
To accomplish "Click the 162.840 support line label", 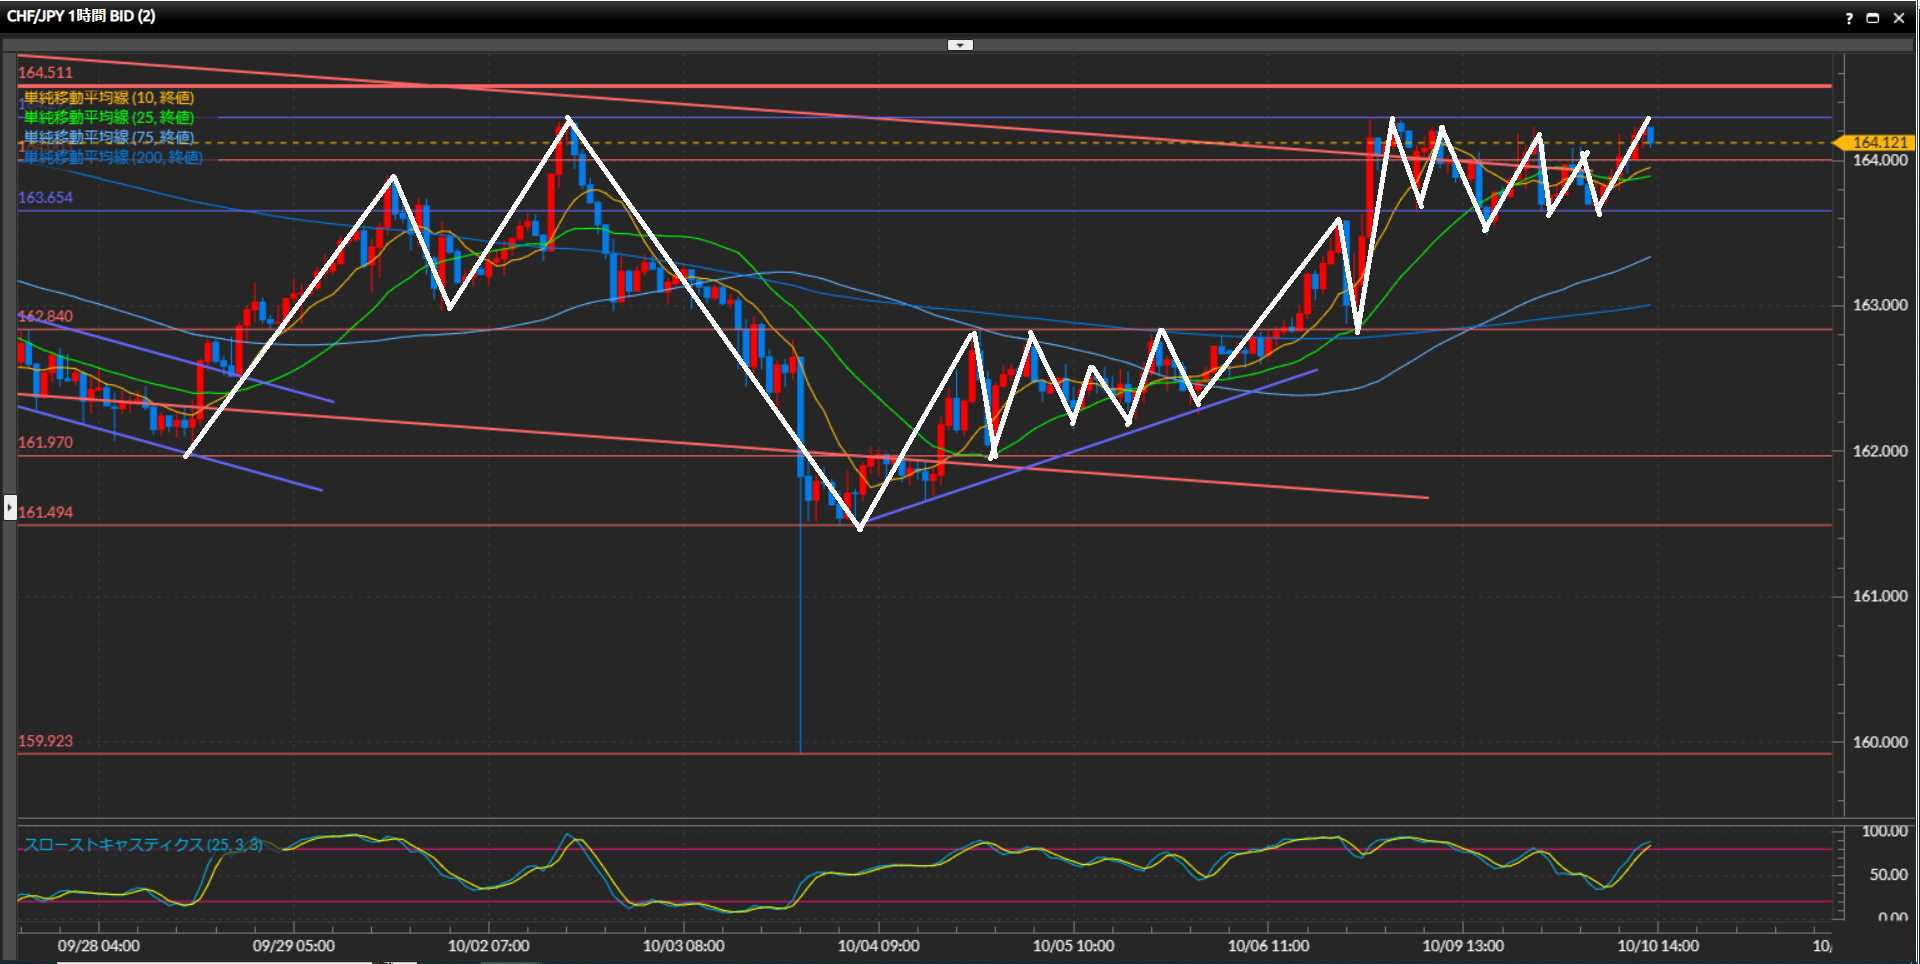I will click(46, 317).
